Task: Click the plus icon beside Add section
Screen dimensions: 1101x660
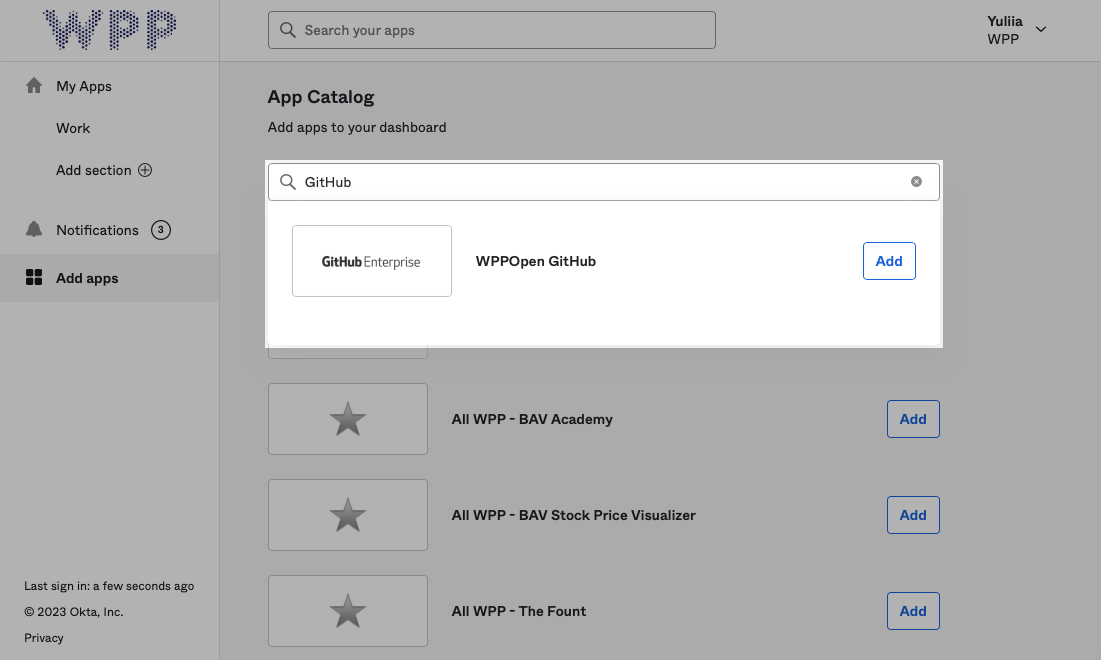Action: pos(145,170)
